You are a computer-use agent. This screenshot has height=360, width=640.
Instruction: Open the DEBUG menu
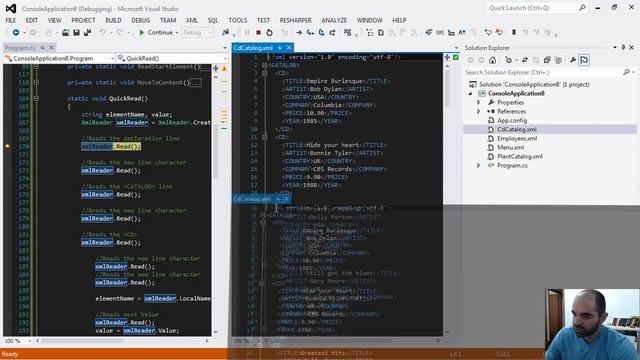[x=140, y=20]
